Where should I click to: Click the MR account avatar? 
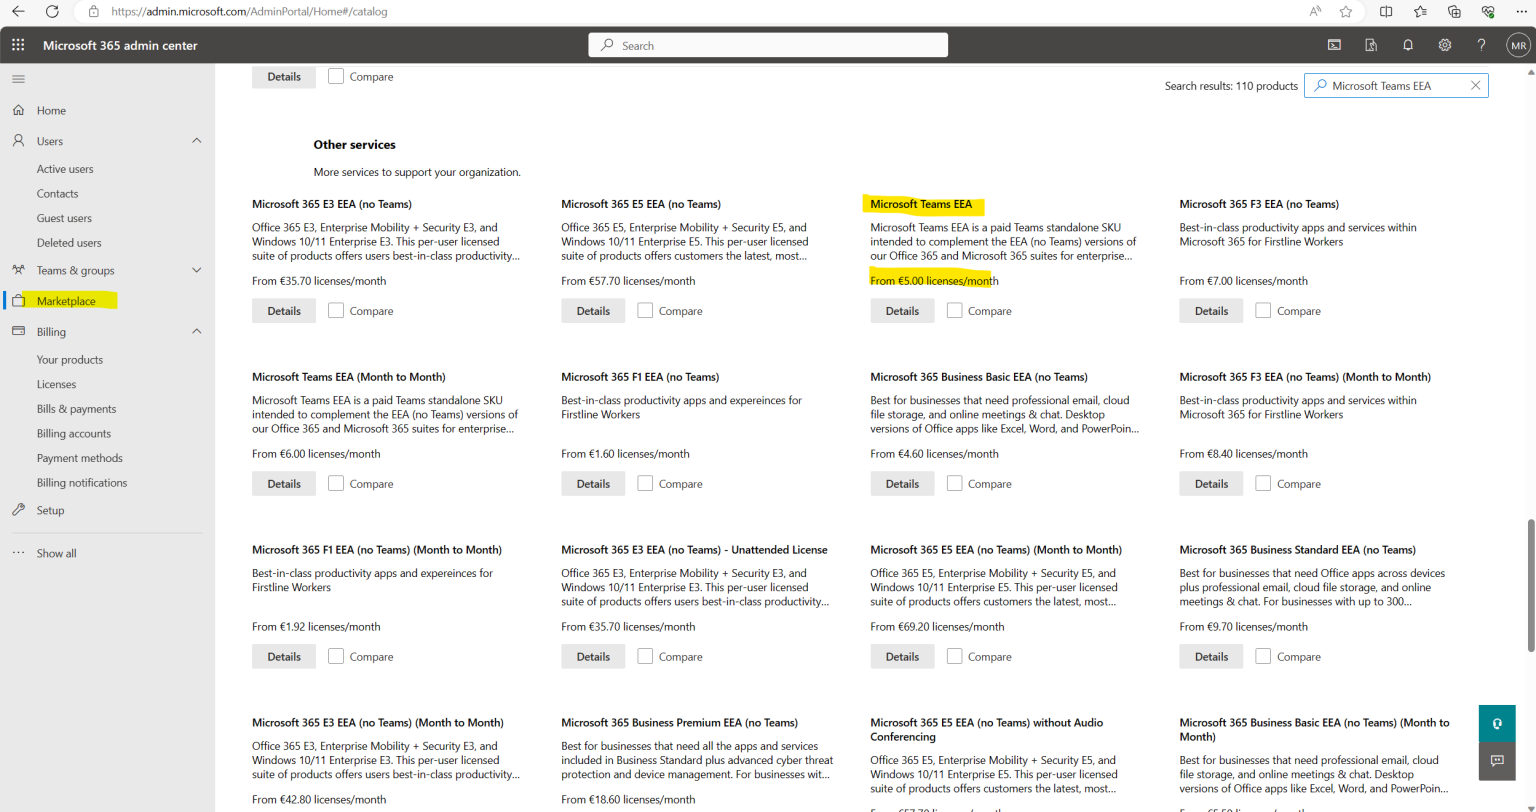(x=1518, y=45)
